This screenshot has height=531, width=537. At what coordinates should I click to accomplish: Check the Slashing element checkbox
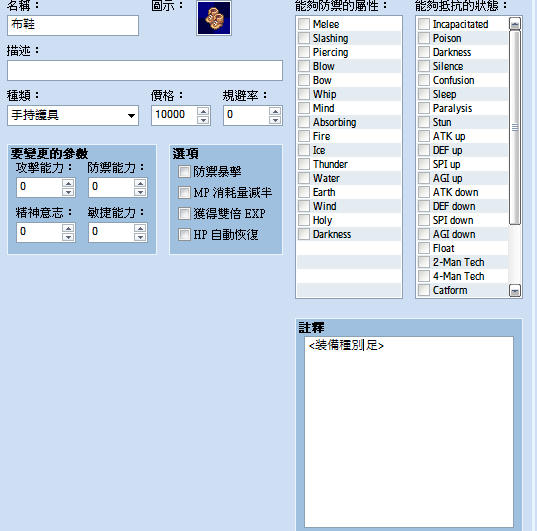(304, 38)
